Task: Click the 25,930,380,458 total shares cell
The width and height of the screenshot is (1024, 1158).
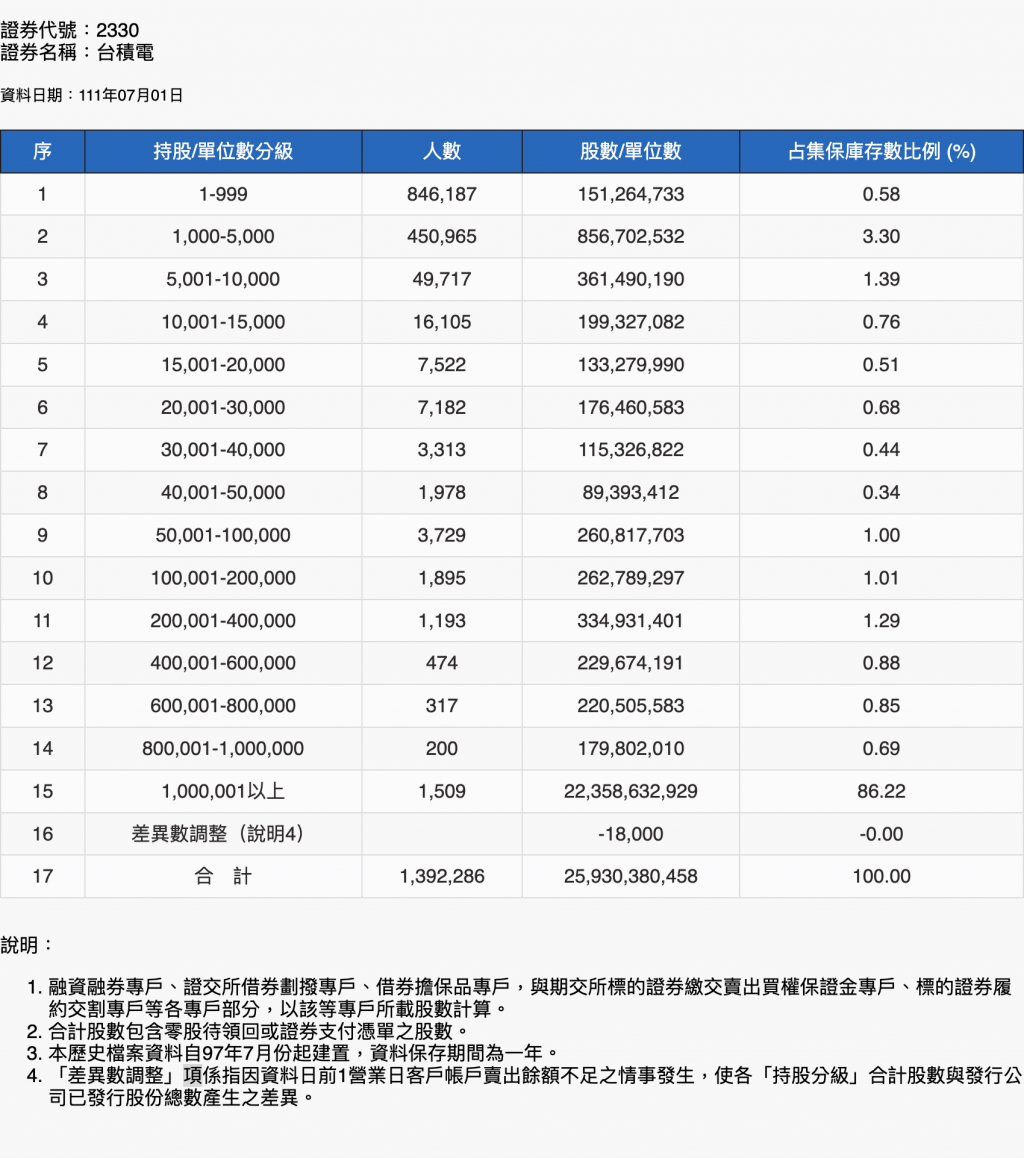Action: (x=630, y=877)
